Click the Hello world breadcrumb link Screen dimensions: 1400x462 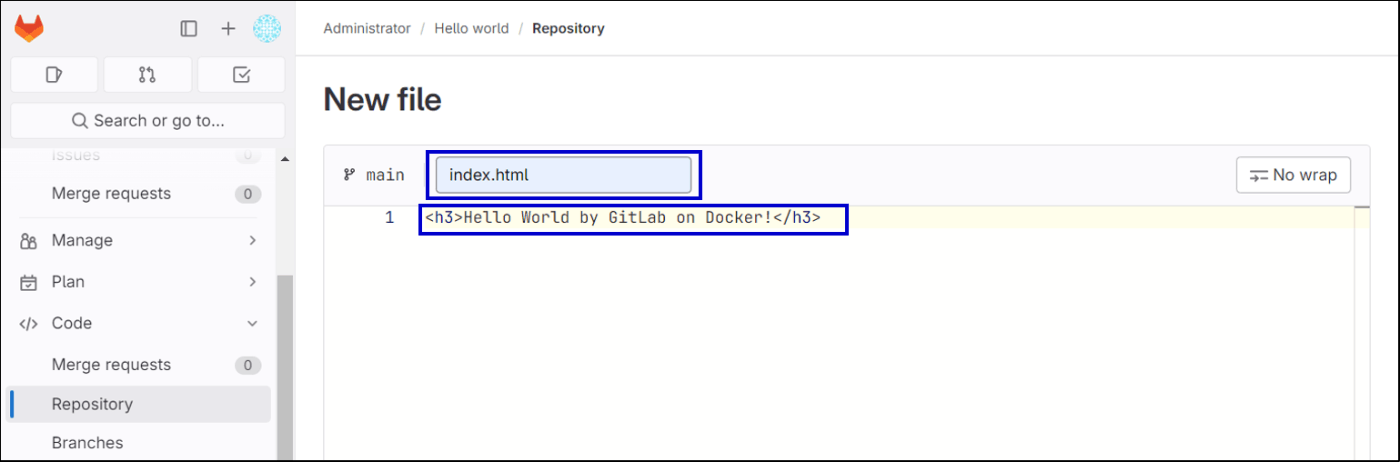coord(471,28)
